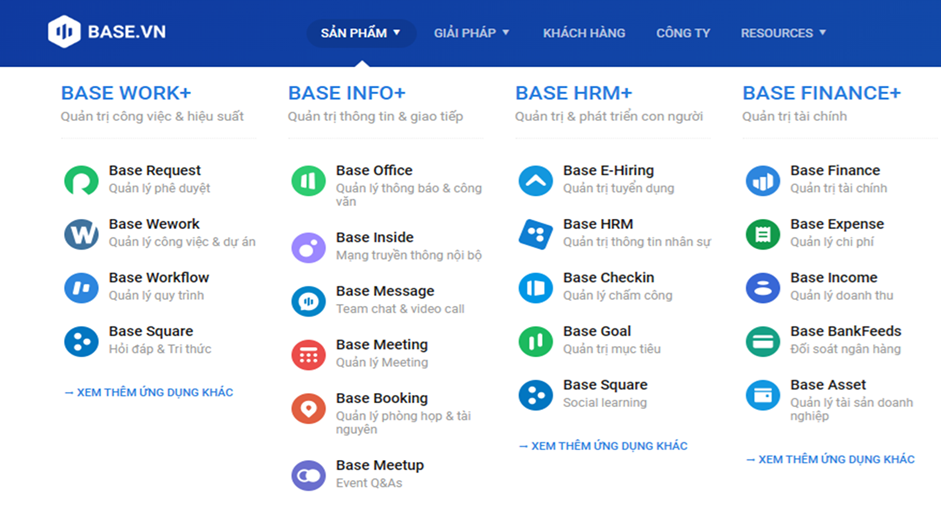Click the Base Goal green icon
This screenshot has width=941, height=522.
click(536, 341)
